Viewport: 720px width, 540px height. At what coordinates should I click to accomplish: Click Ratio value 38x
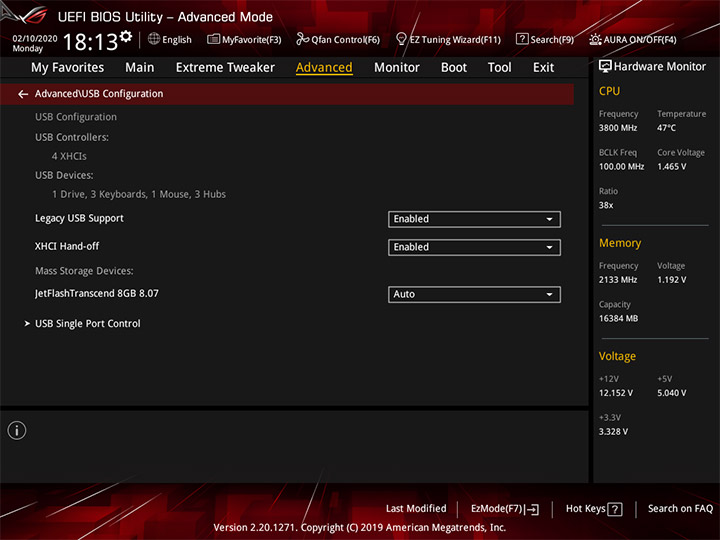[x=606, y=205]
